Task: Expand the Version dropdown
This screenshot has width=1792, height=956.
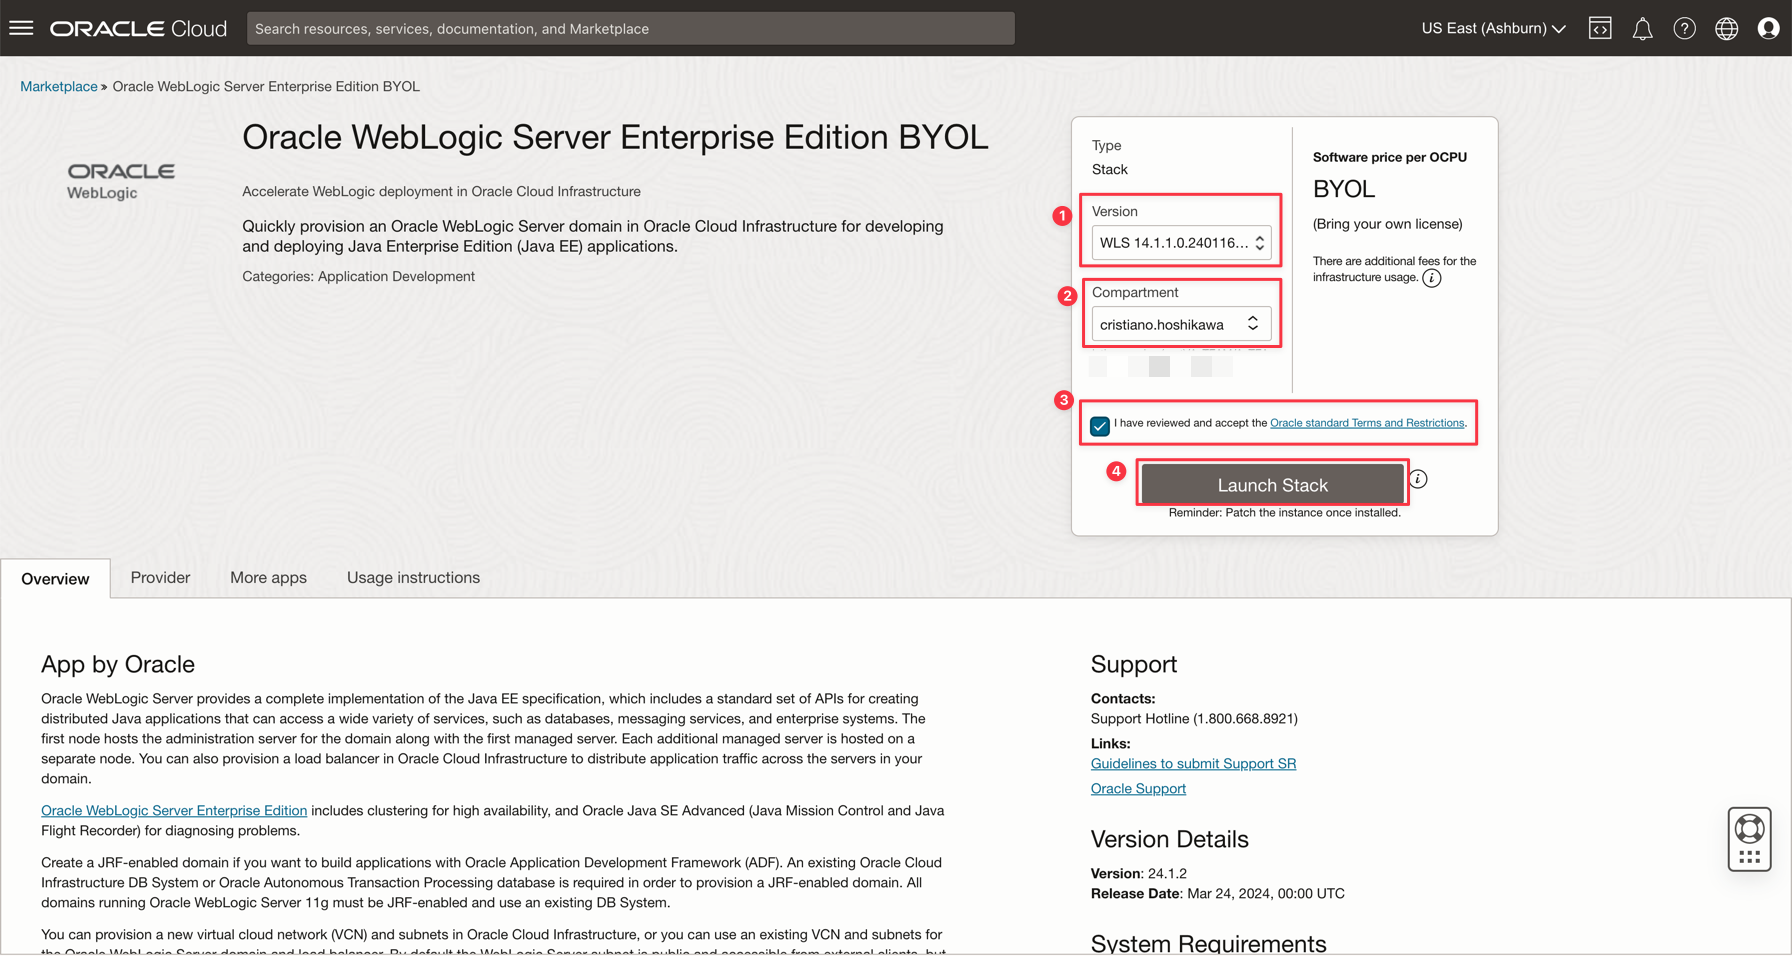Action: click(1181, 243)
